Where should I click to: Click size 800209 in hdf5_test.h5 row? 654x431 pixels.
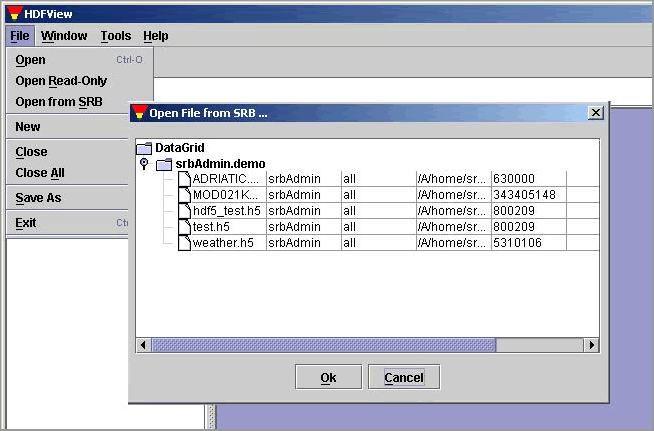[514, 211]
